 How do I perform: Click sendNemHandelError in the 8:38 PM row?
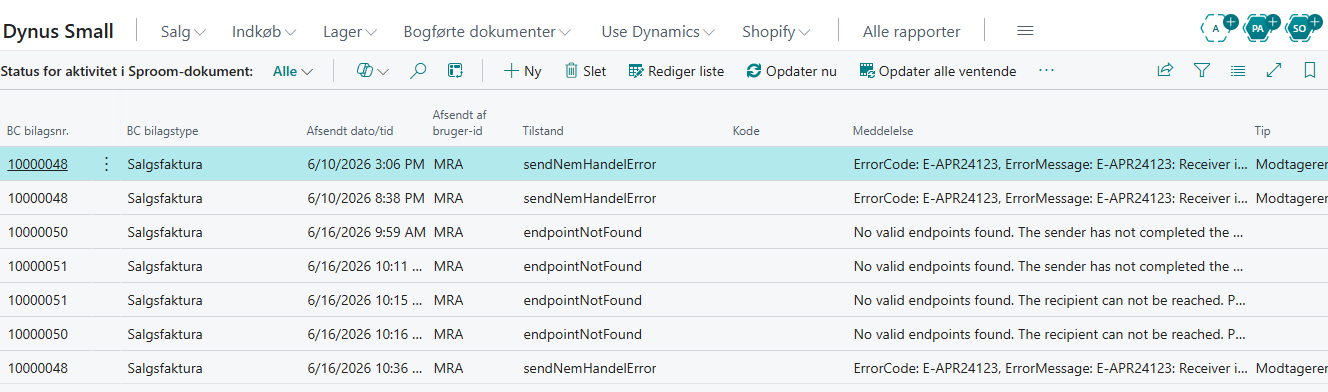(589, 198)
